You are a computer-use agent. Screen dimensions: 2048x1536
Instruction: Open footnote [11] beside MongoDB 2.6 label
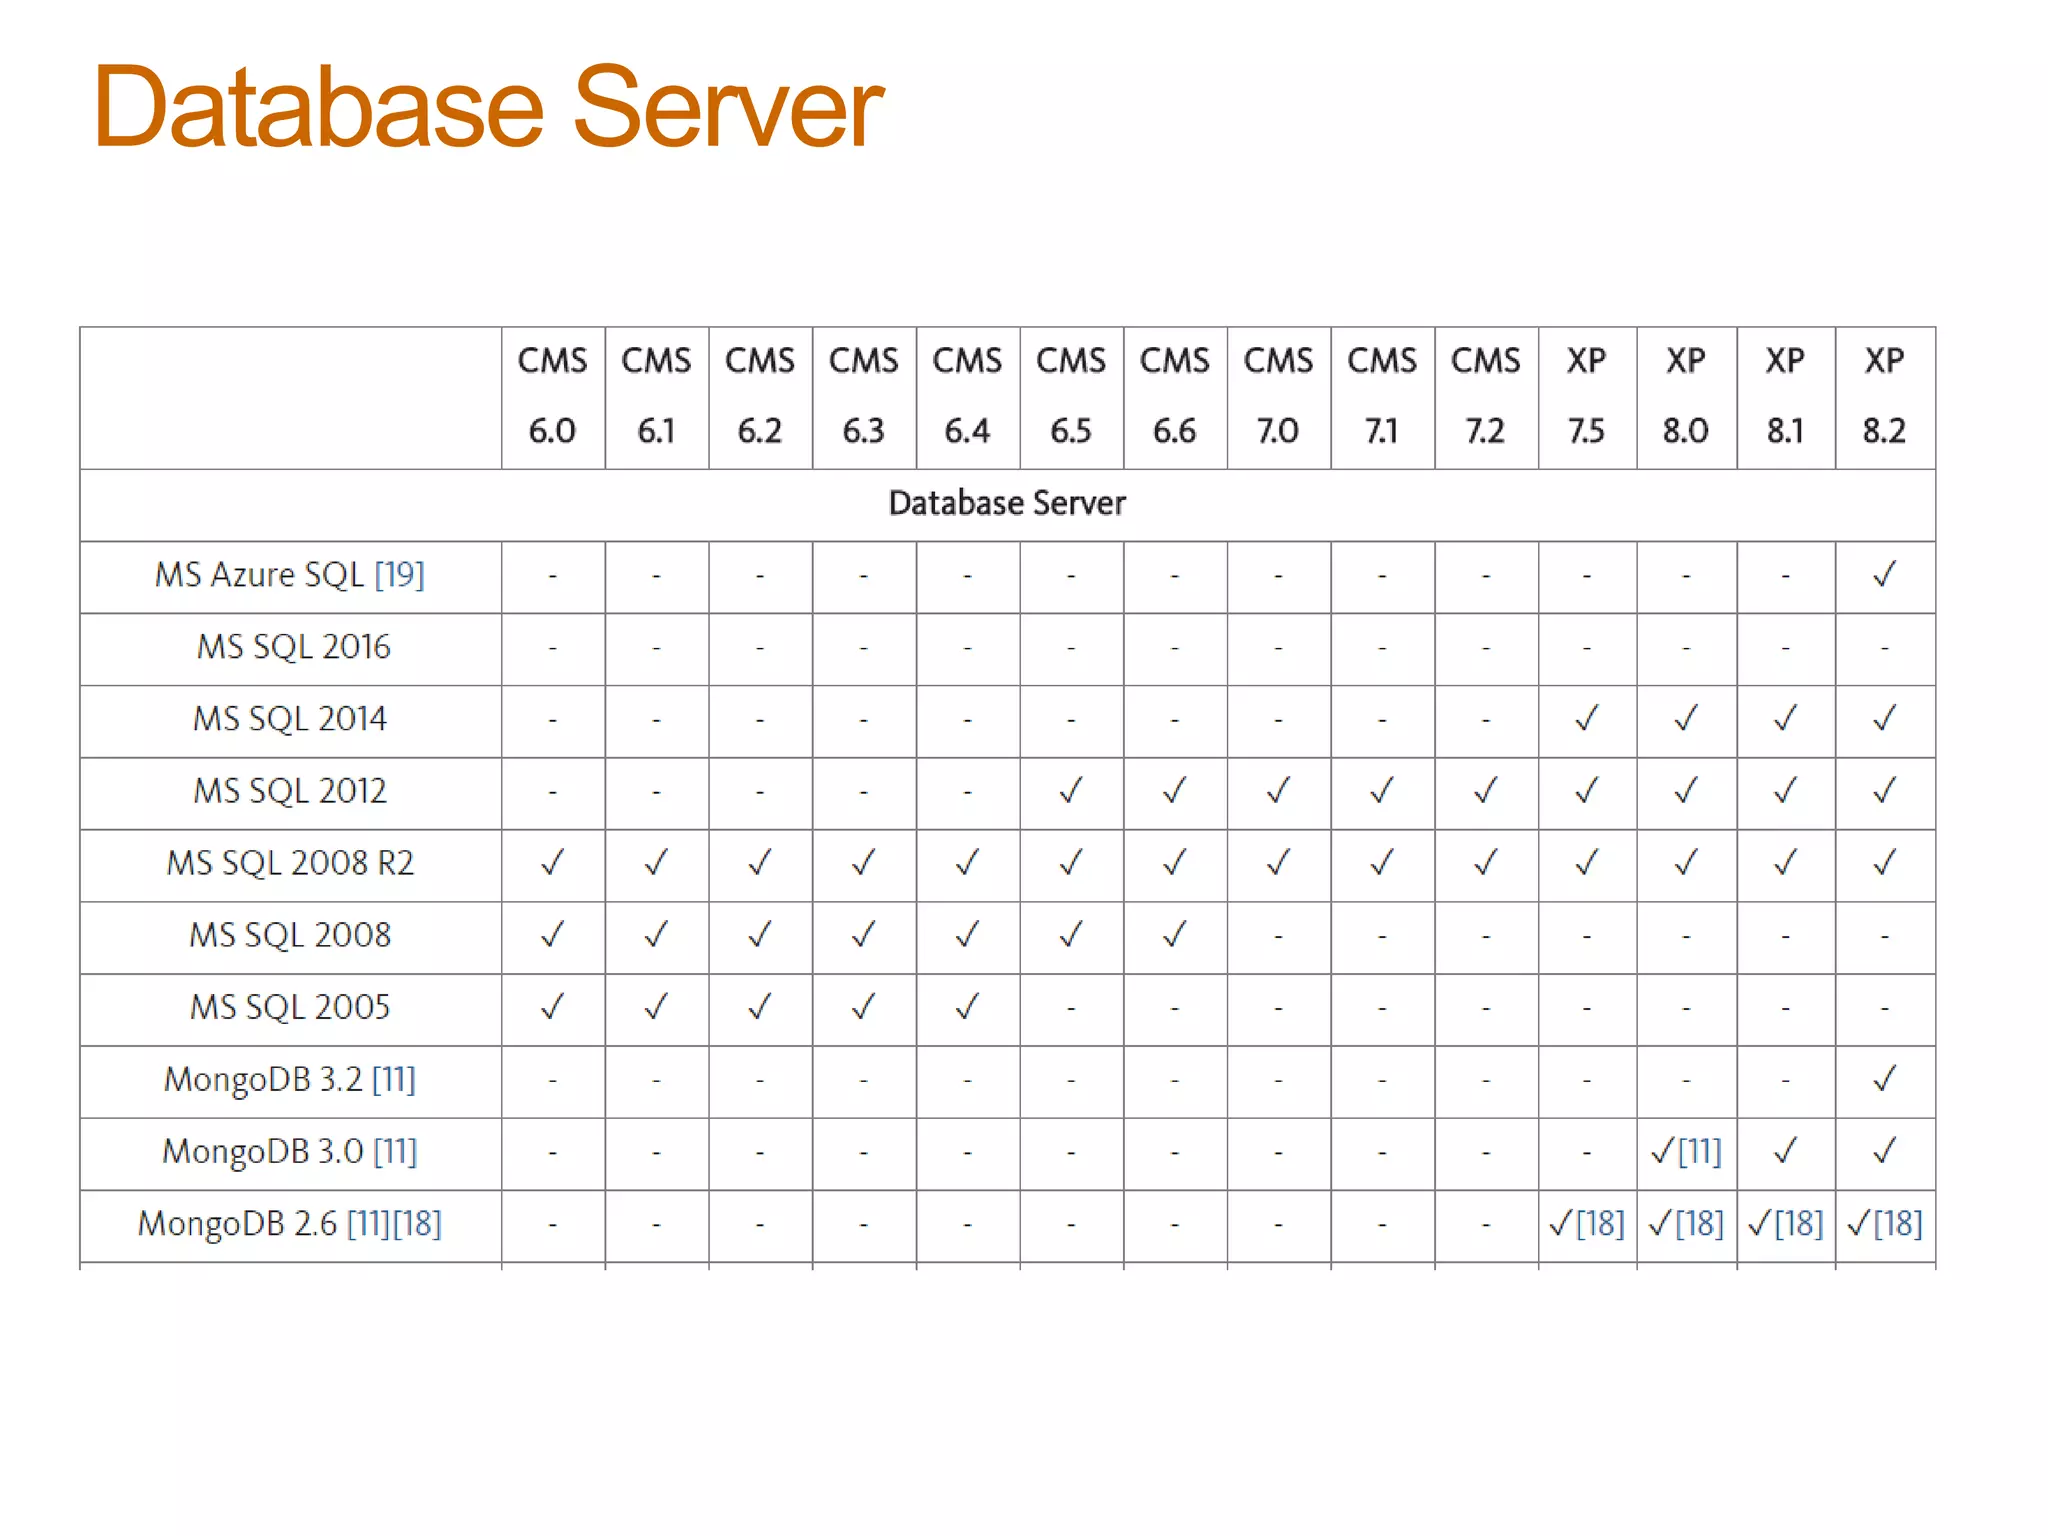[x=369, y=1224]
